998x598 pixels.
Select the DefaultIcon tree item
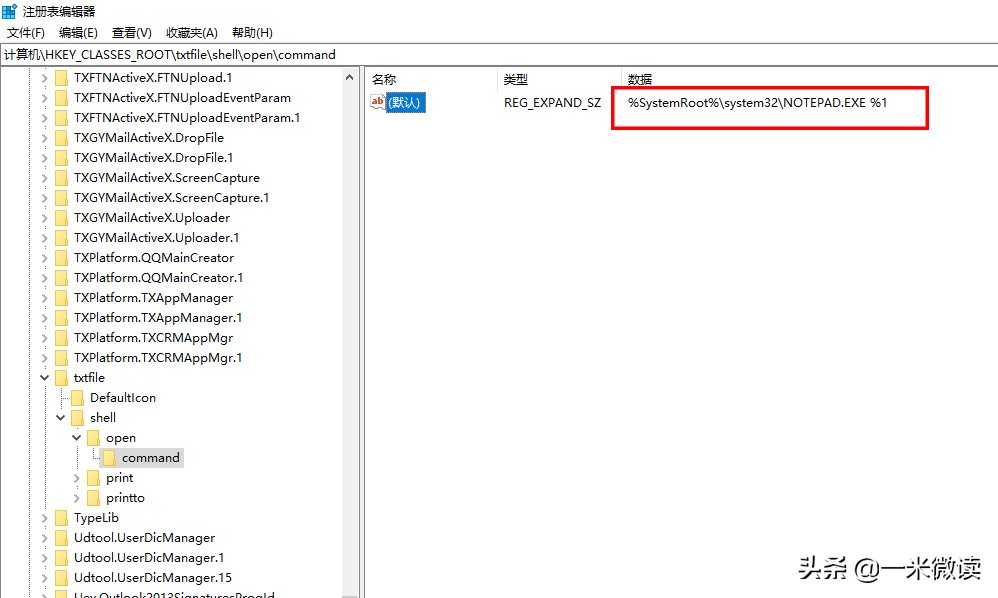123,398
